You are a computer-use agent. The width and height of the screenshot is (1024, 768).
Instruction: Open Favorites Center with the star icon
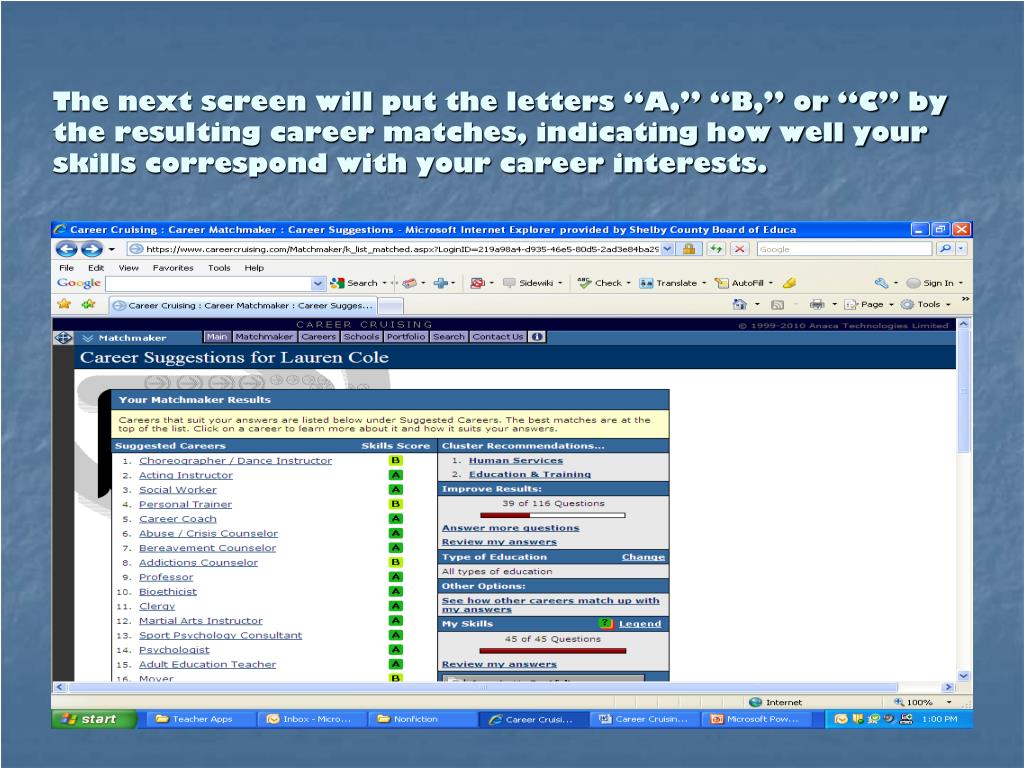click(64, 304)
